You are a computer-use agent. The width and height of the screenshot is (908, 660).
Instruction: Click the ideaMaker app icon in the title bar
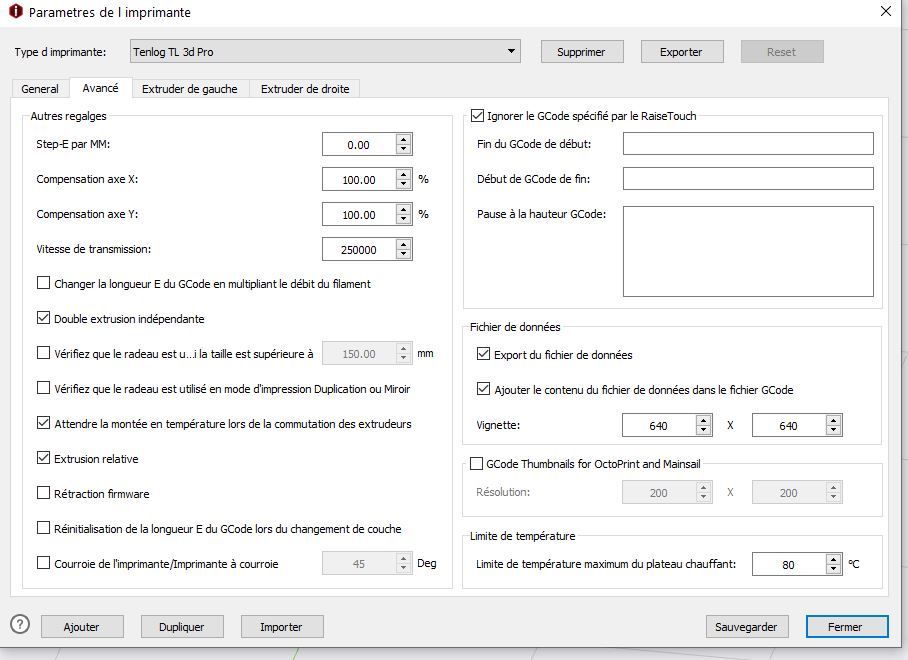pos(16,11)
